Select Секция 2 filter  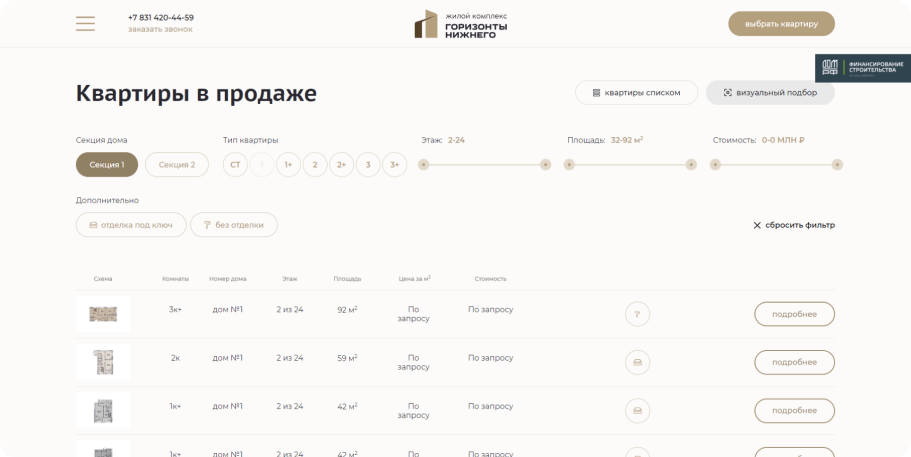coord(177,164)
